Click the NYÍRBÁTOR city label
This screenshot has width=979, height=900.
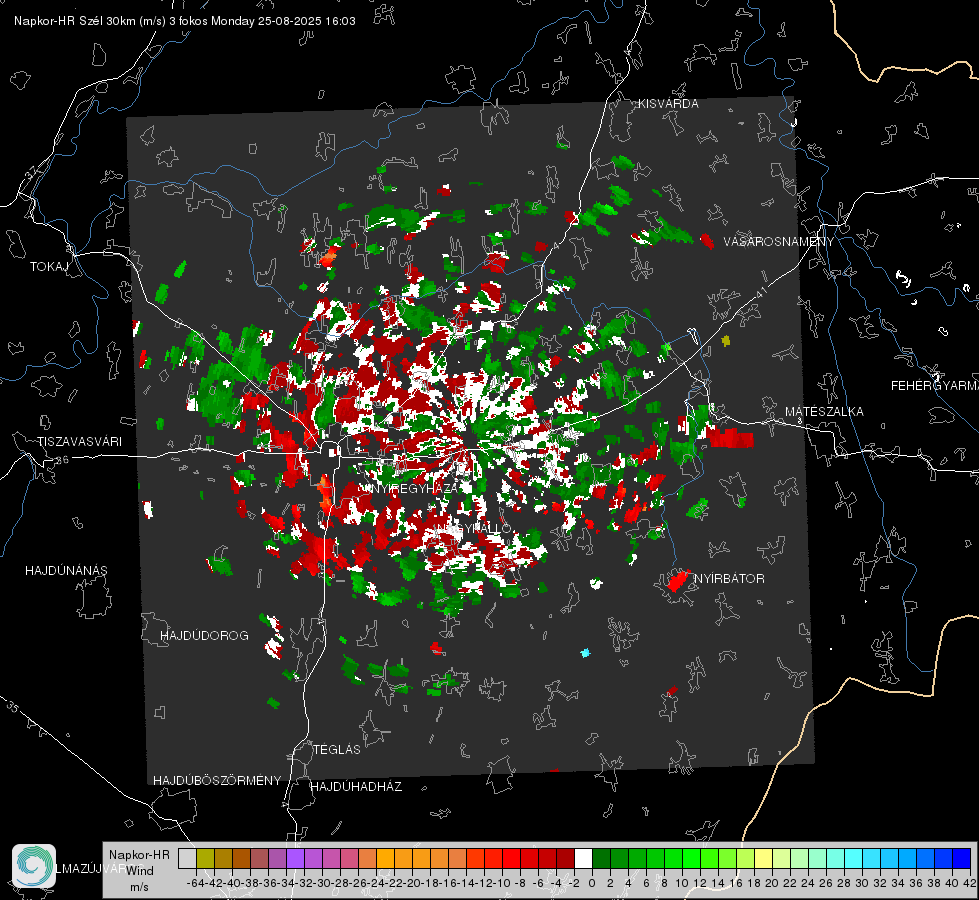[729, 579]
